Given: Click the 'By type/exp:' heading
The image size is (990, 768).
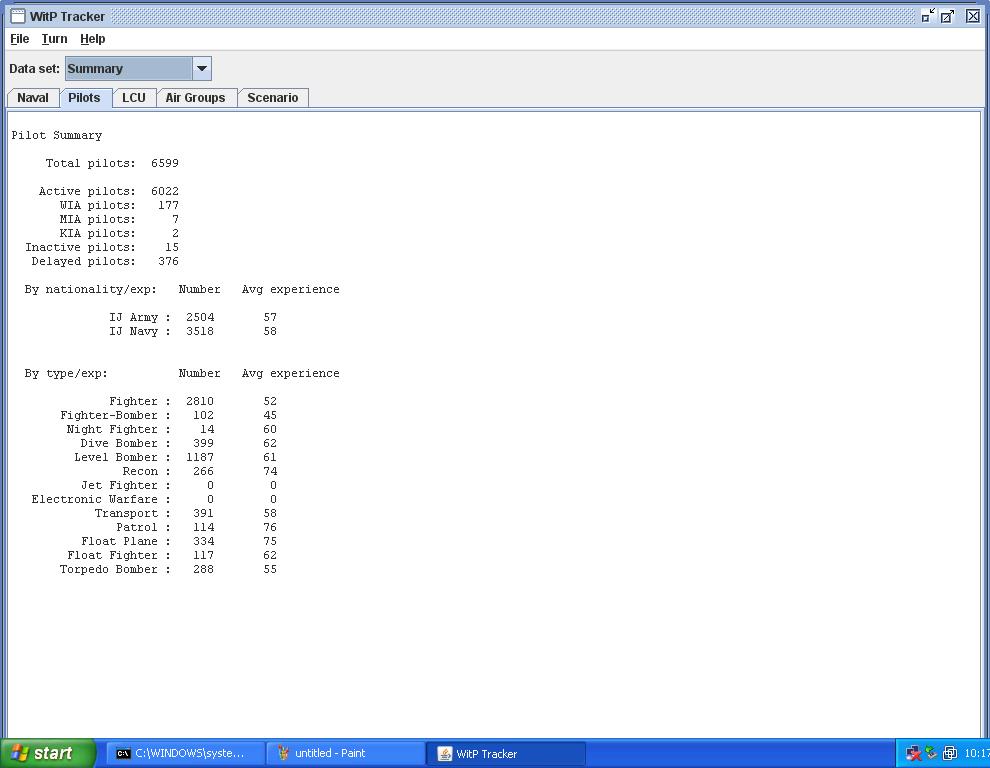Looking at the screenshot, I should click(x=66, y=373).
